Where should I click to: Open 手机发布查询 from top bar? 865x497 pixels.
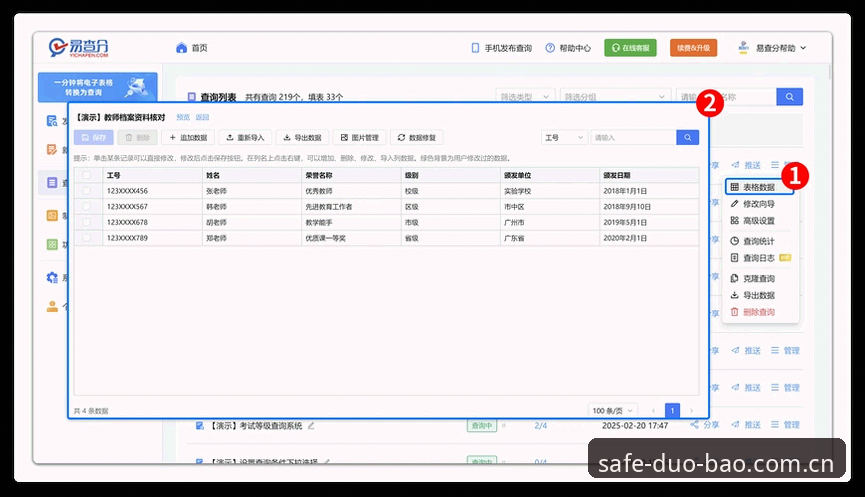coord(501,48)
